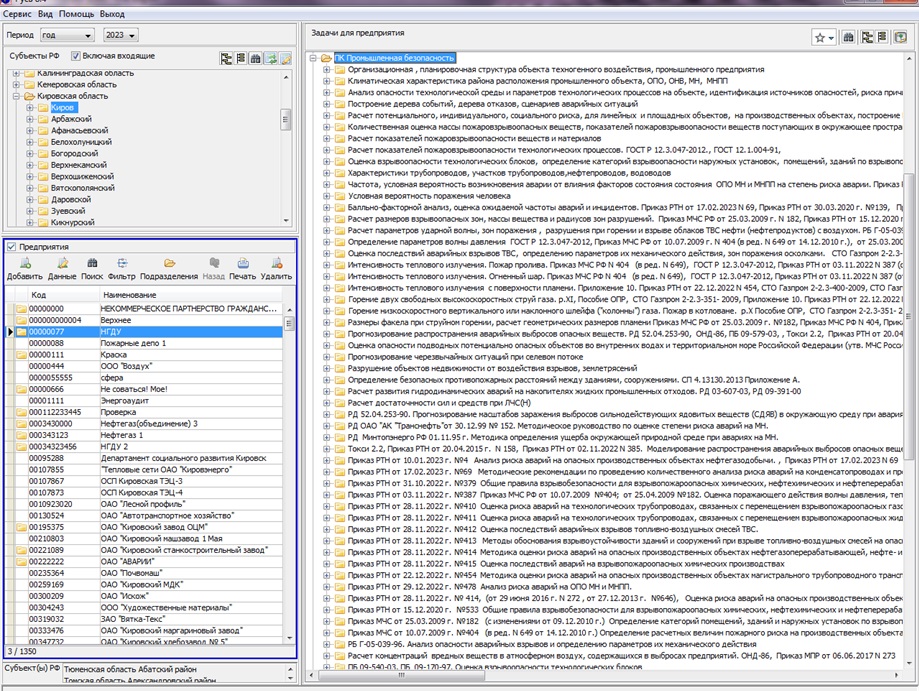Image resolution: width=919 pixels, height=691 pixels.
Task: Click the Добавить (Add) enterprise icon
Action: point(24,264)
